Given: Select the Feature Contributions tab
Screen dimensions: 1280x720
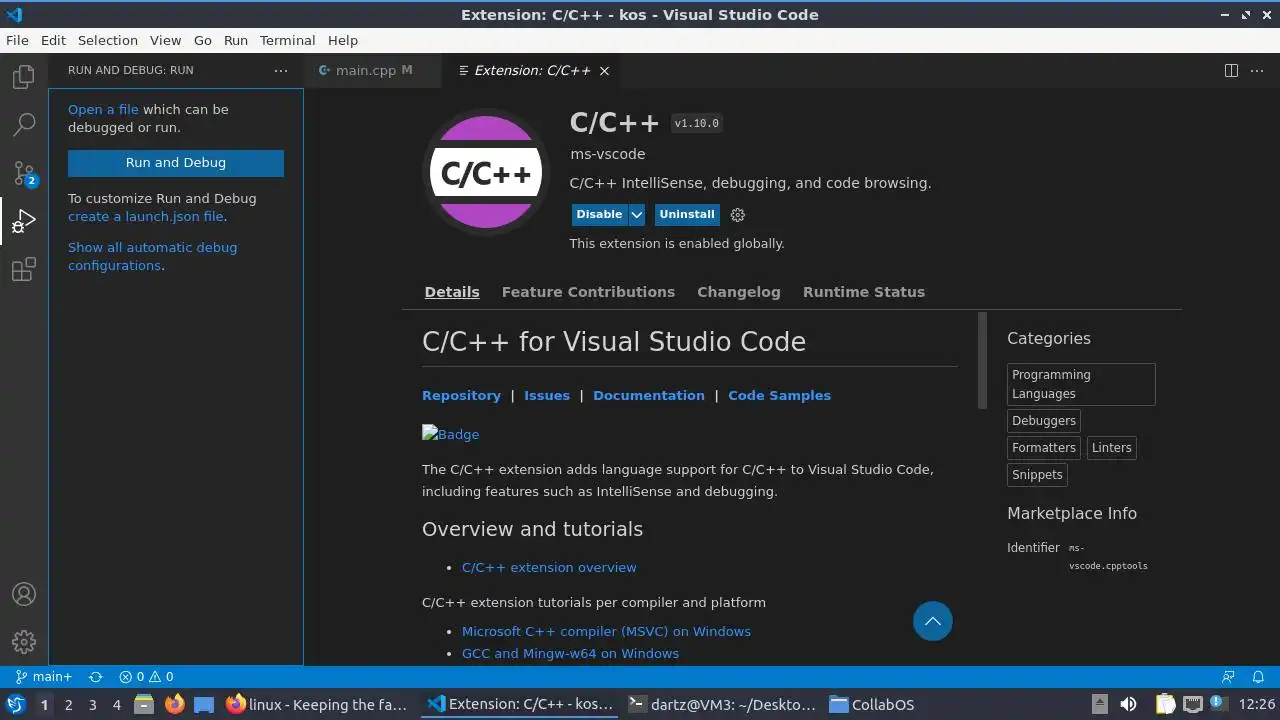Looking at the screenshot, I should [588, 292].
